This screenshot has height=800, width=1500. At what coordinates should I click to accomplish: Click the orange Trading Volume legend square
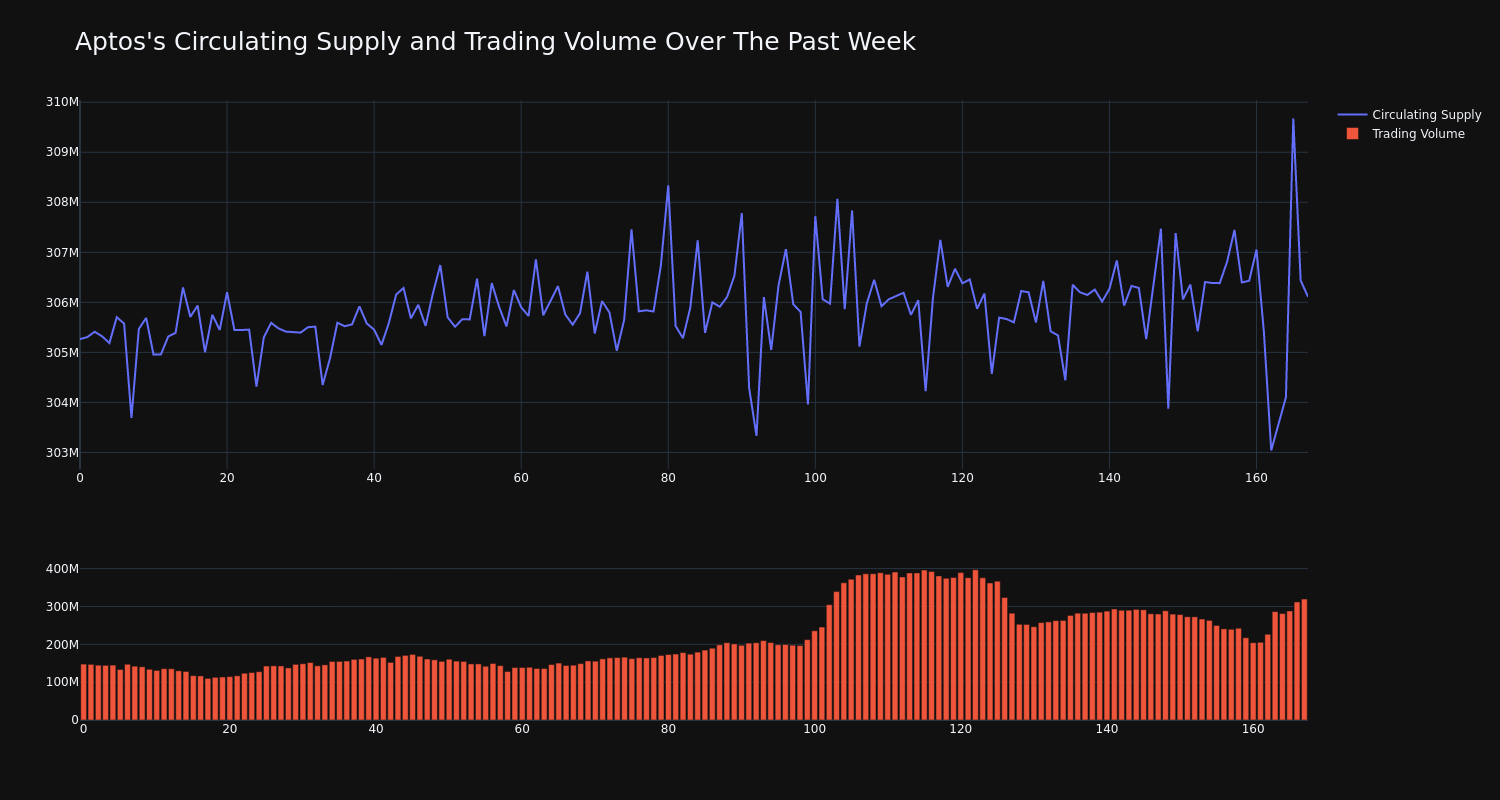point(1352,133)
